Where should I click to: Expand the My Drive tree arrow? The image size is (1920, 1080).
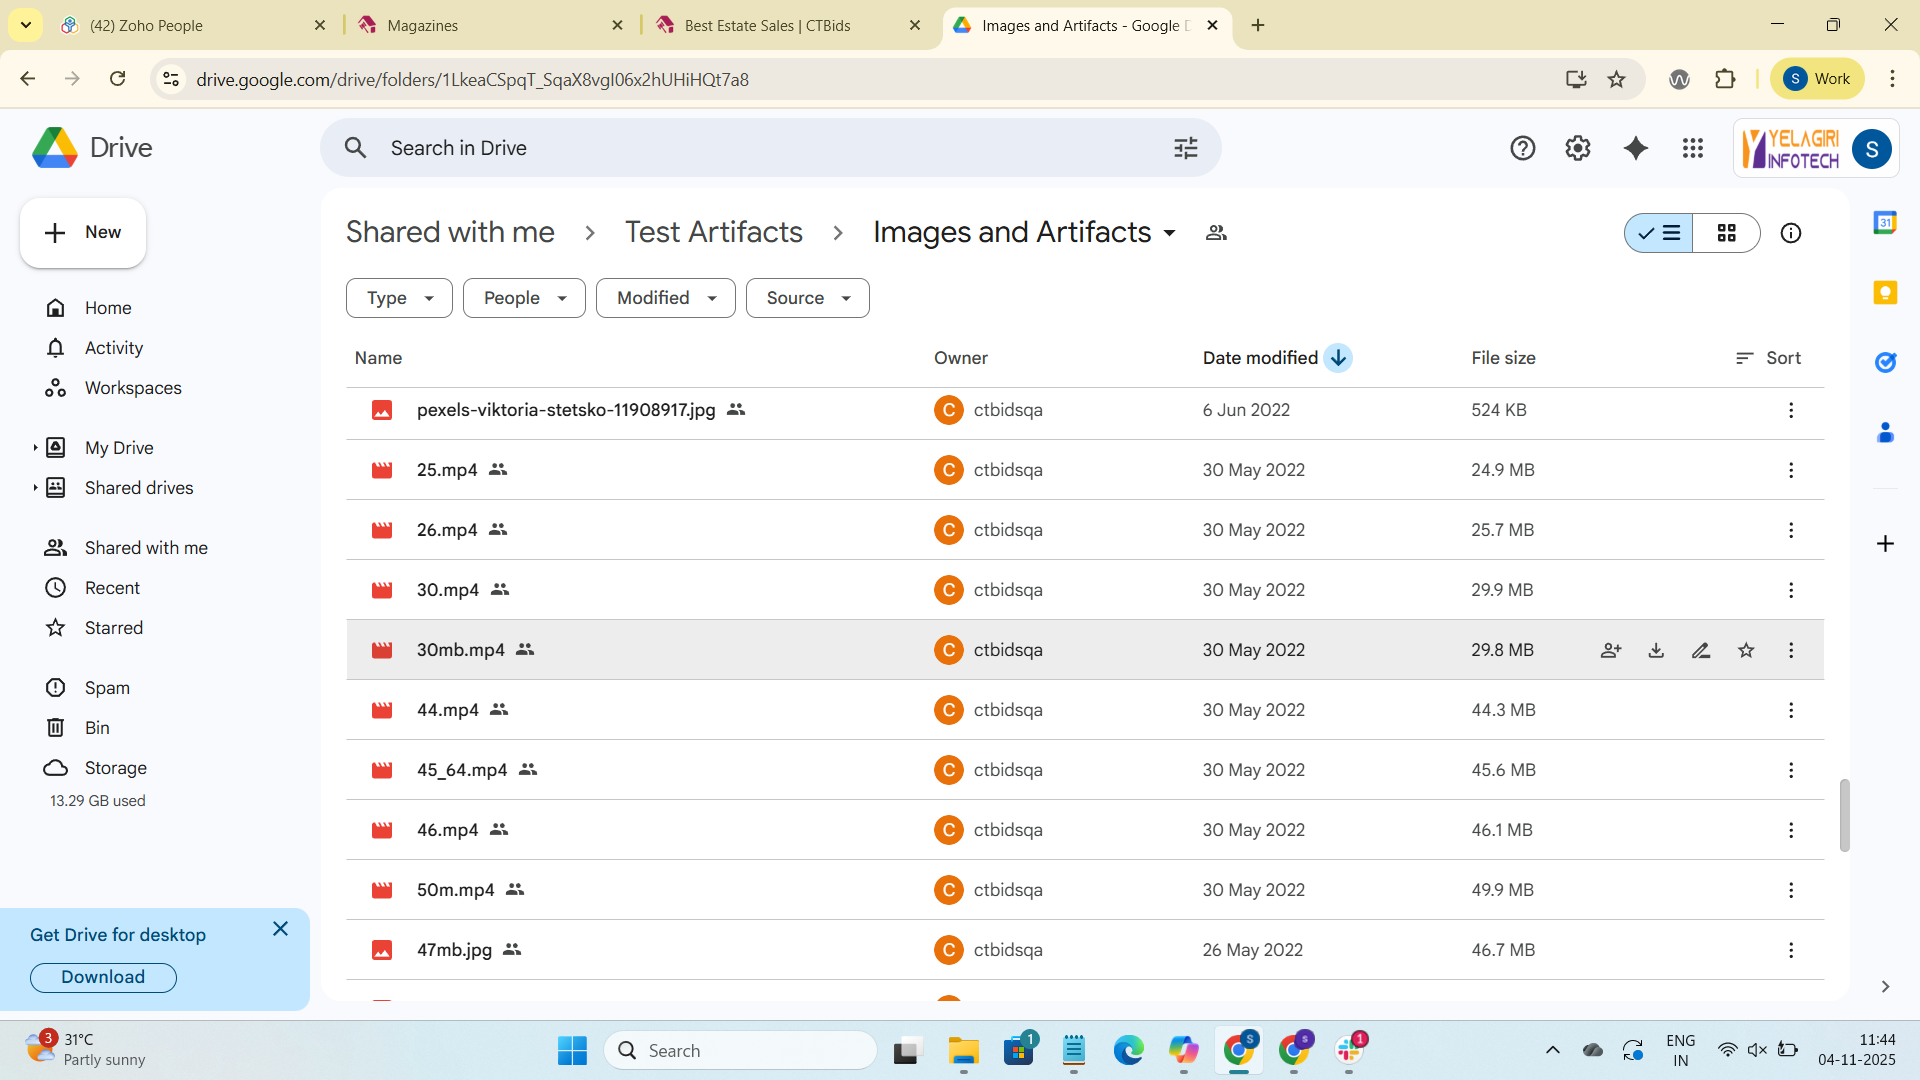coord(35,448)
